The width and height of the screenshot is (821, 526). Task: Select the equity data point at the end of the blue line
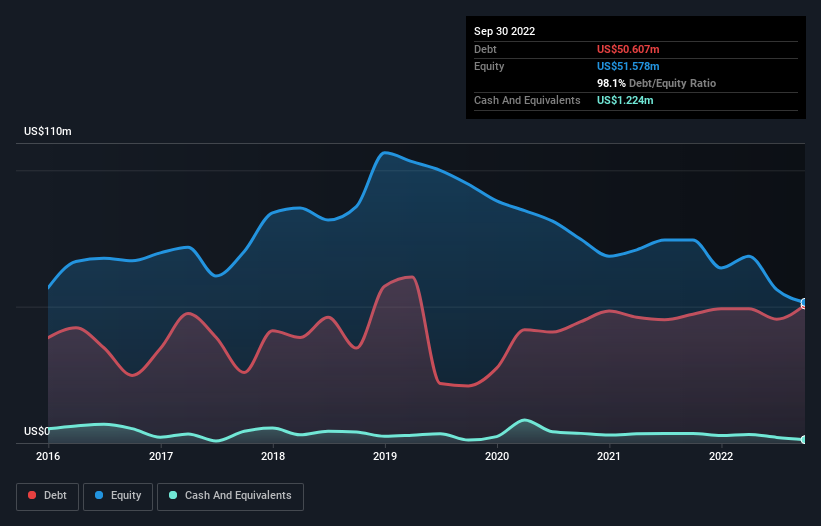click(805, 302)
